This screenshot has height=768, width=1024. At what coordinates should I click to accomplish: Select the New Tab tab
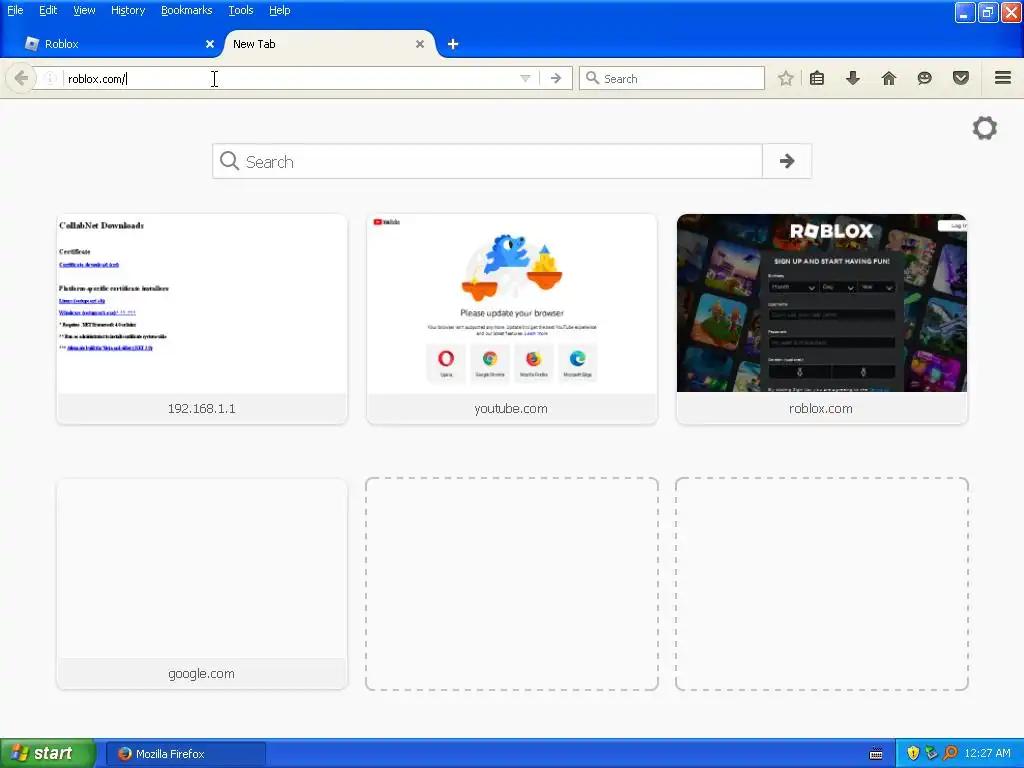(x=327, y=44)
